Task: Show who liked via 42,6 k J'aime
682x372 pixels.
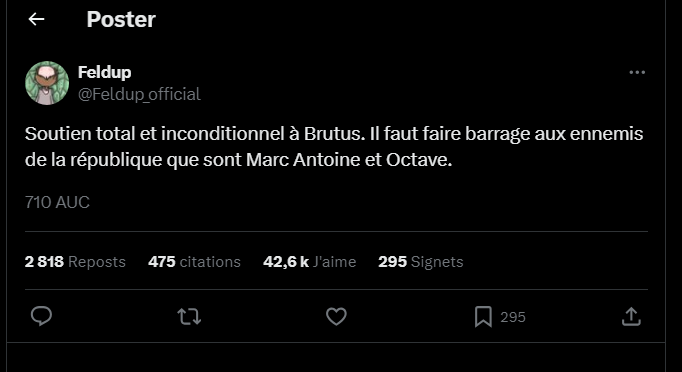Action: pyautogui.click(x=310, y=261)
